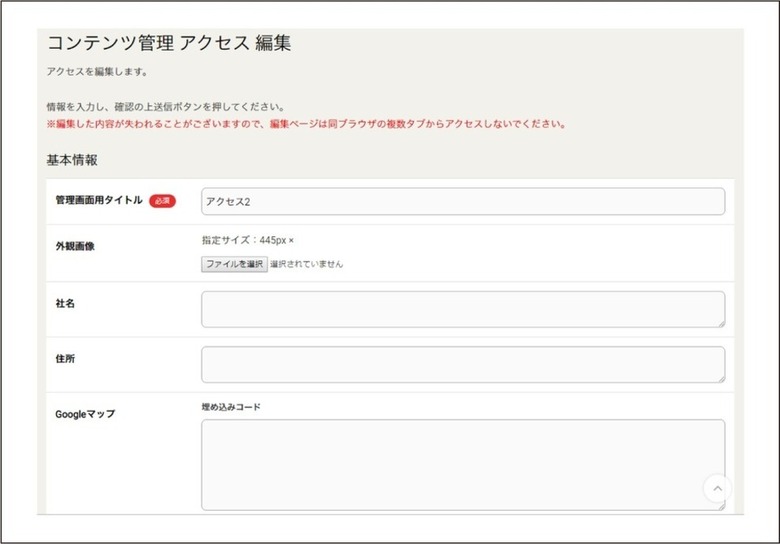Click the 管理画面用タイトル label
Screen dimensions: 780x544
click(99, 200)
